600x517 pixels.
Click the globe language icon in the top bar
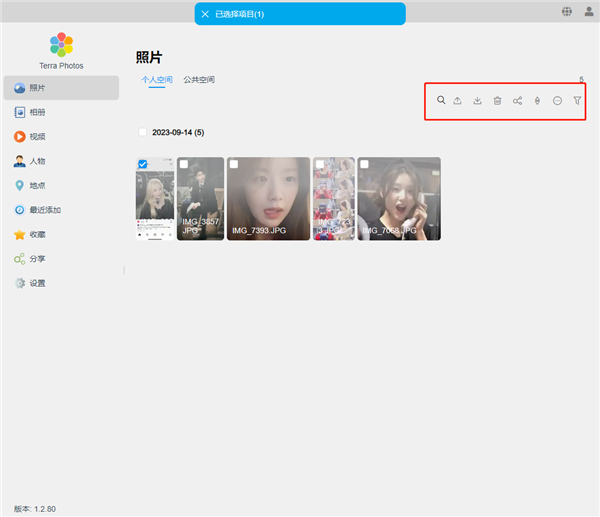[x=567, y=11]
